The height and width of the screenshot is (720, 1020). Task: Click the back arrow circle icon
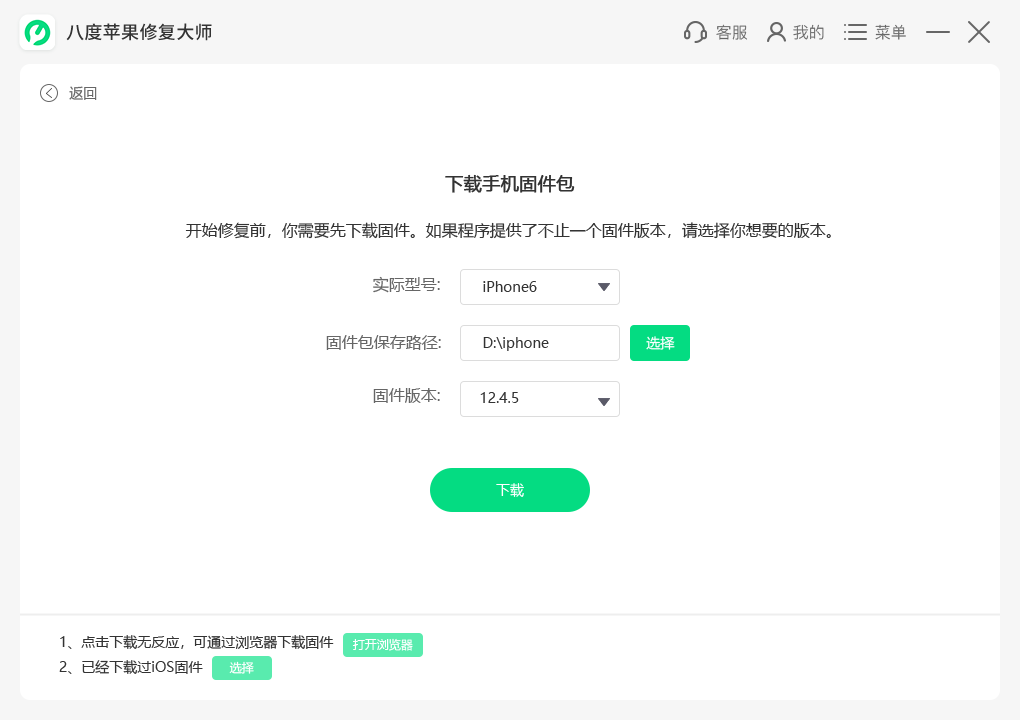(x=49, y=93)
